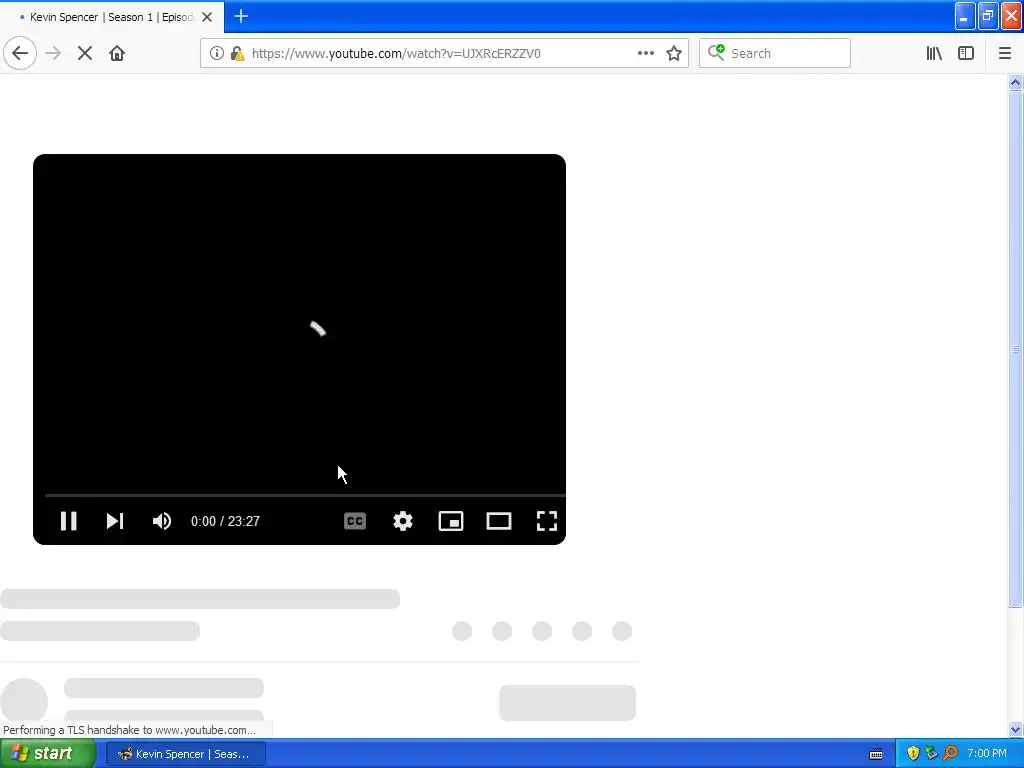The width and height of the screenshot is (1024, 768).
Task: Enable miniplayer mode
Action: [451, 521]
